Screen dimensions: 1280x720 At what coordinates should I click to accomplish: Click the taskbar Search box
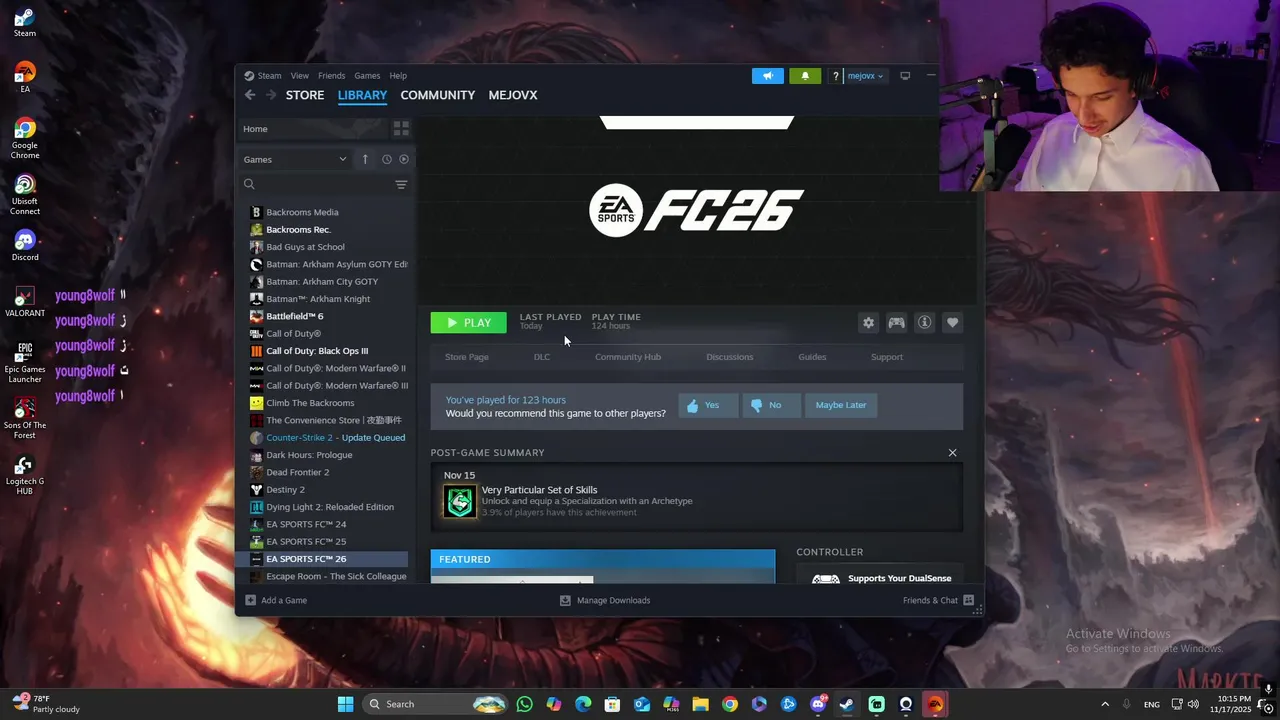click(434, 704)
